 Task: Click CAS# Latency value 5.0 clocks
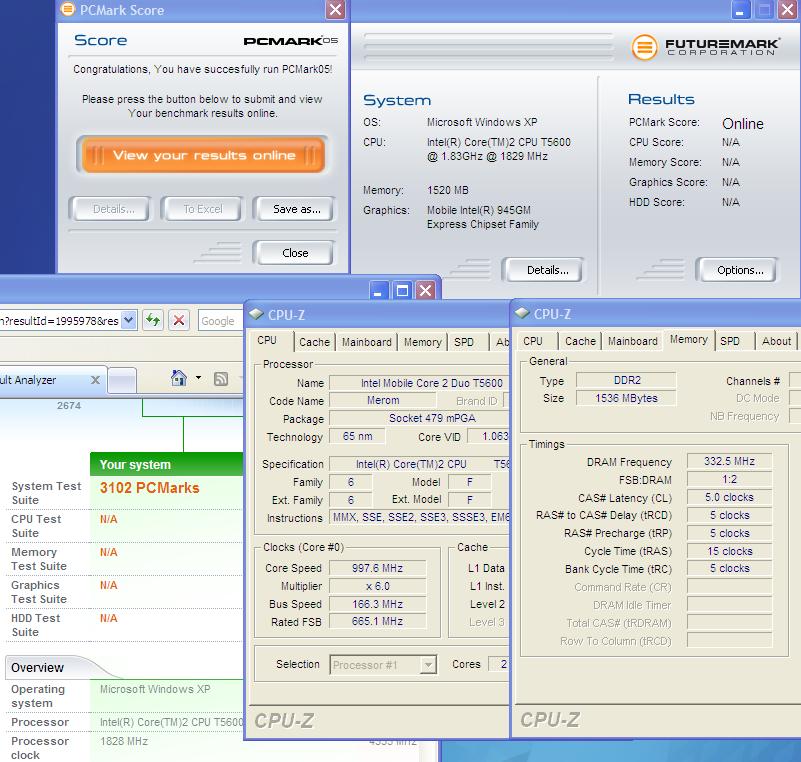[x=729, y=497]
